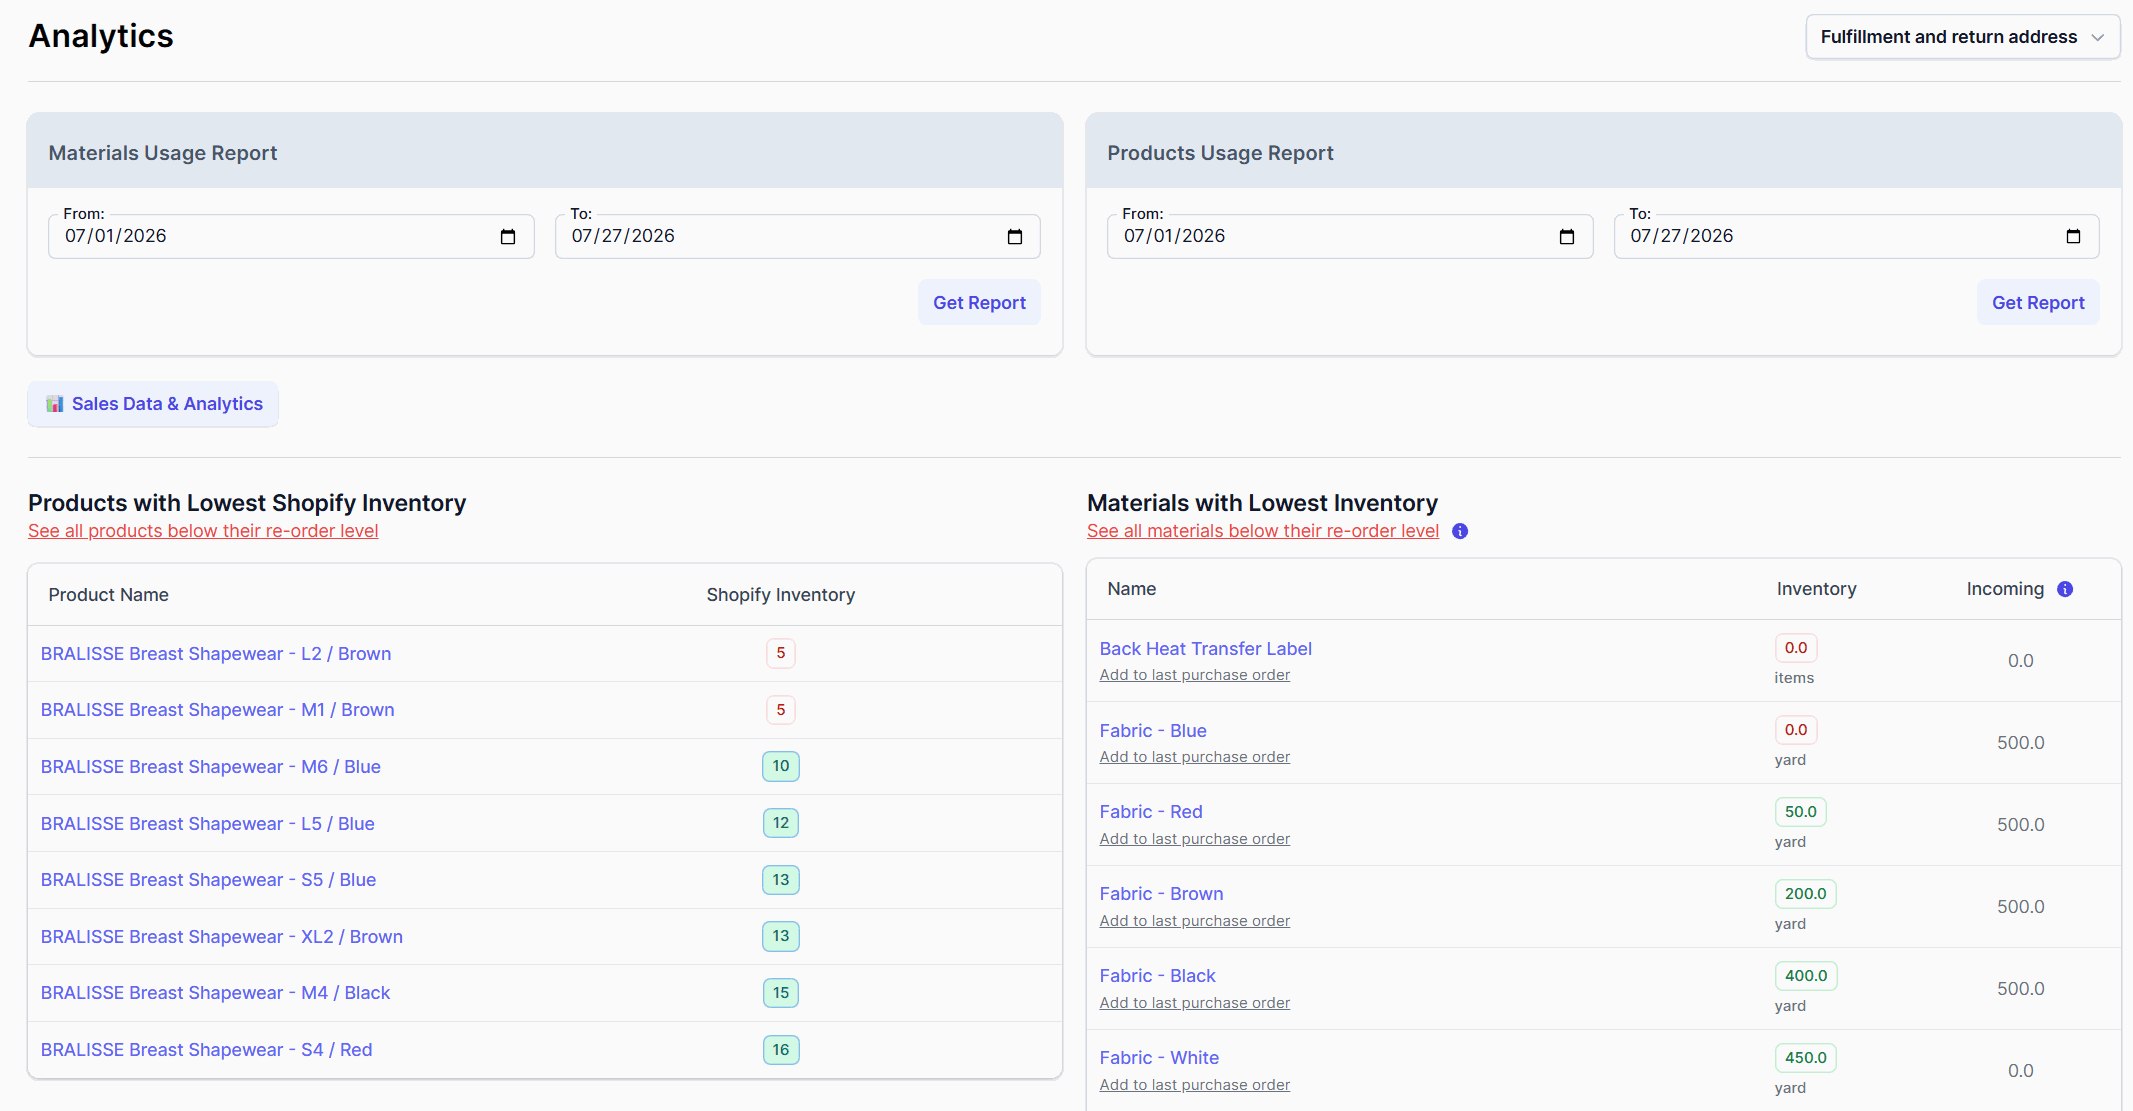Screen dimensions: 2133x1111
Task: Open Fulfillment and return address dropdown
Action: click(1962, 37)
